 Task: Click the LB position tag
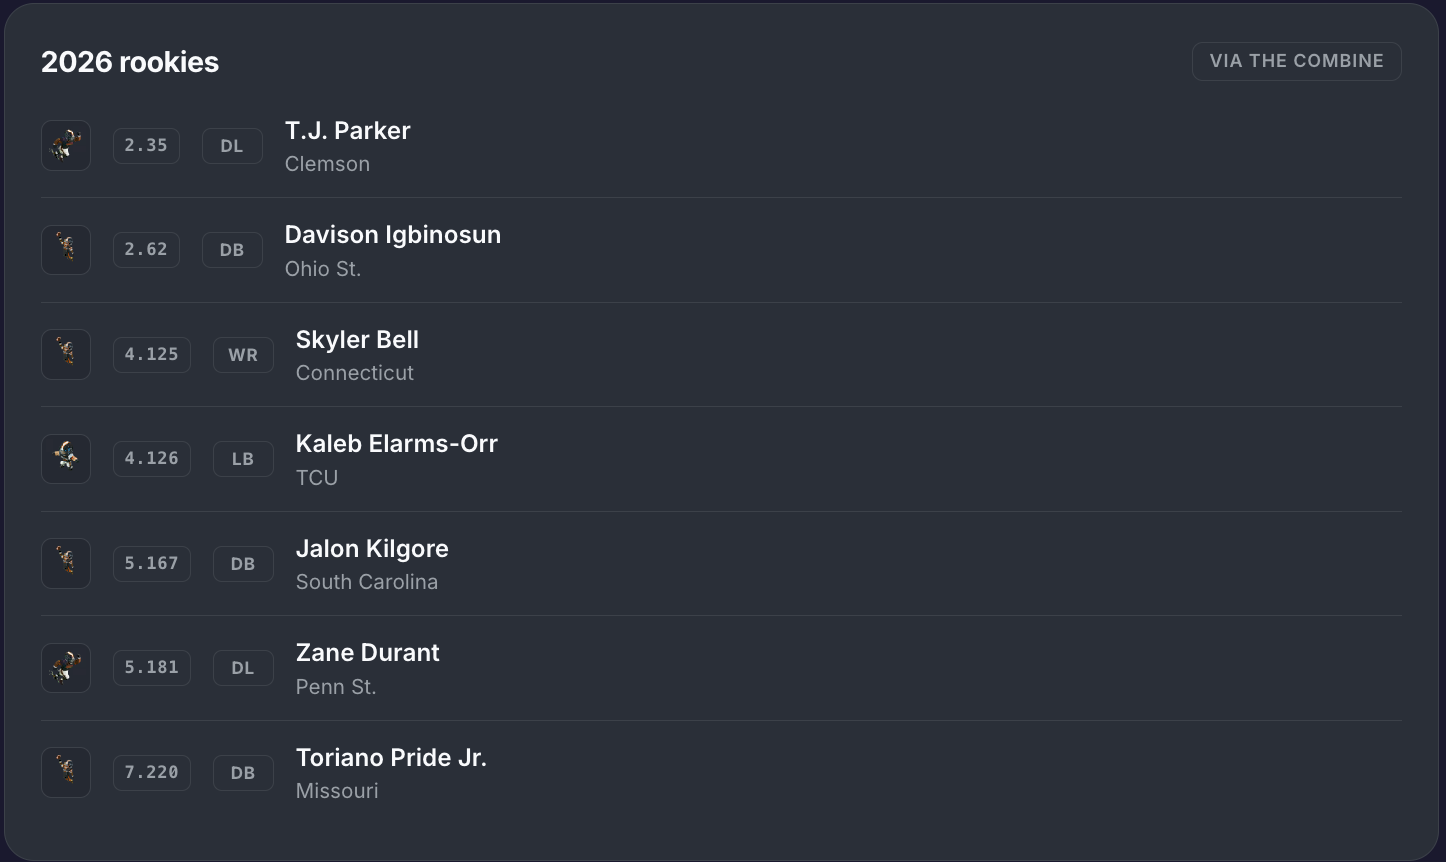click(243, 459)
